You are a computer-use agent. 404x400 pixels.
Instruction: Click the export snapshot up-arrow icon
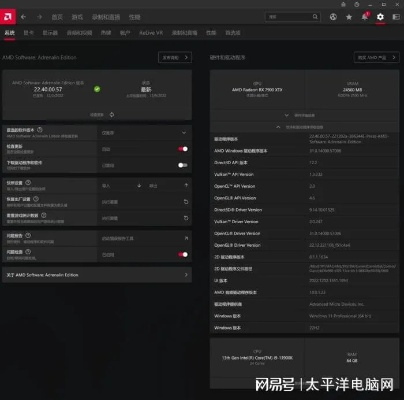[186, 185]
